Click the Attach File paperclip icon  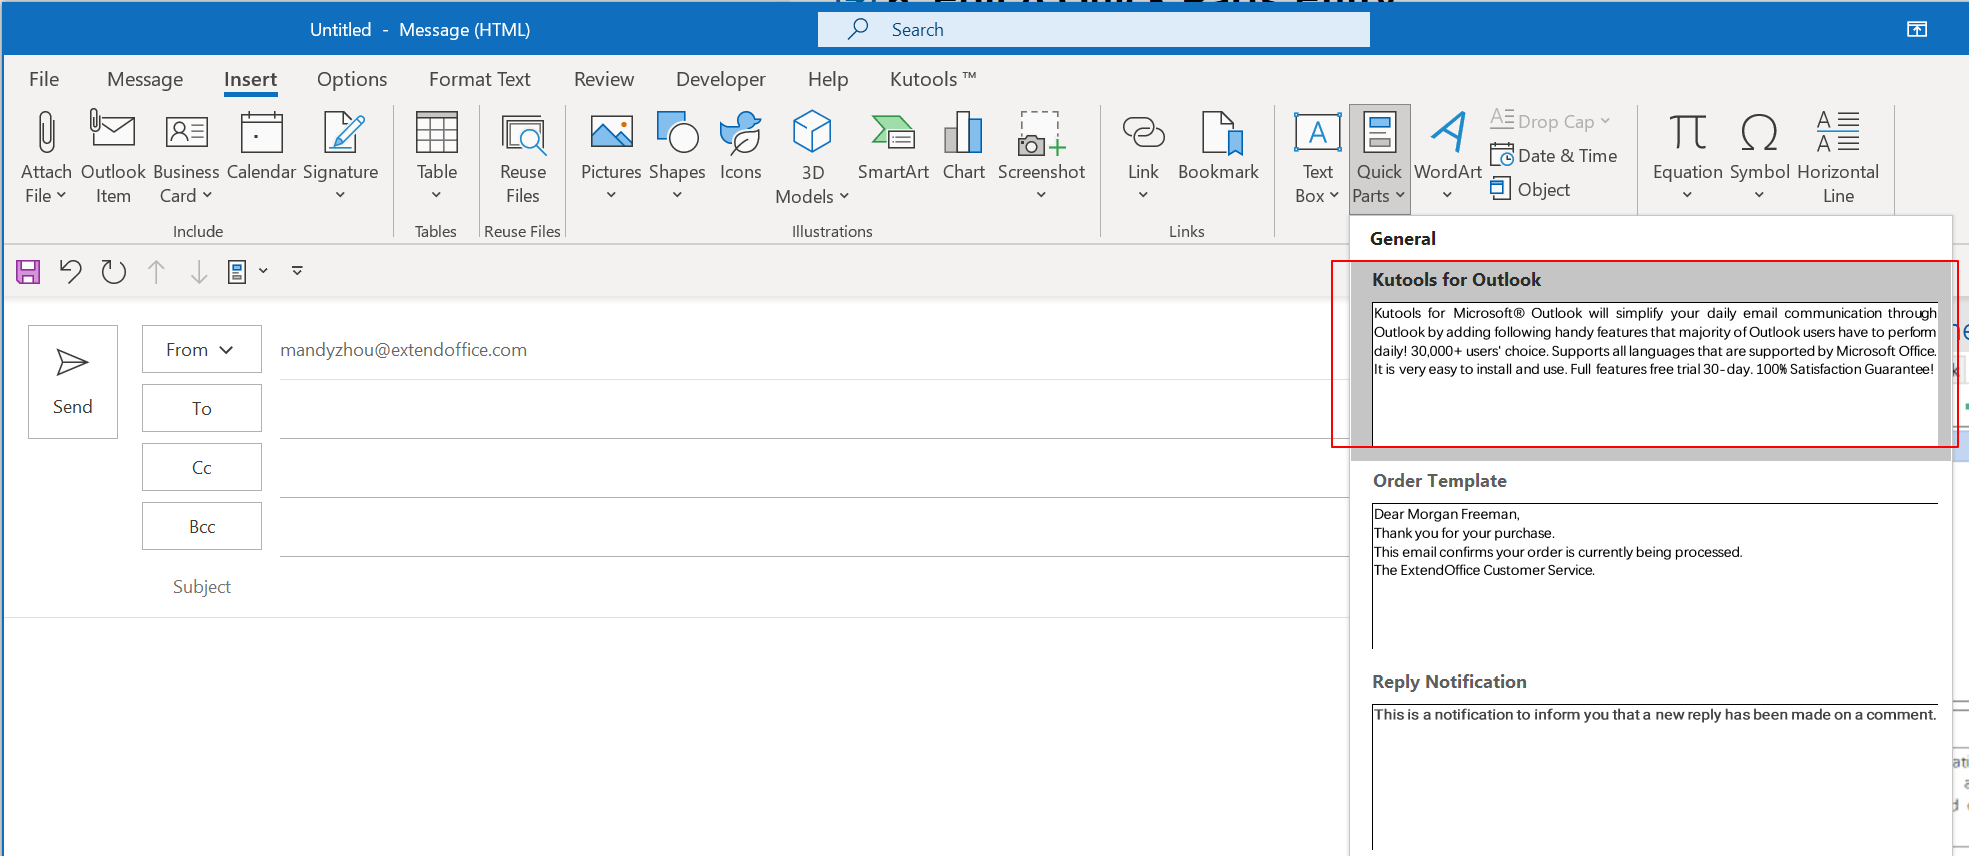(x=46, y=133)
